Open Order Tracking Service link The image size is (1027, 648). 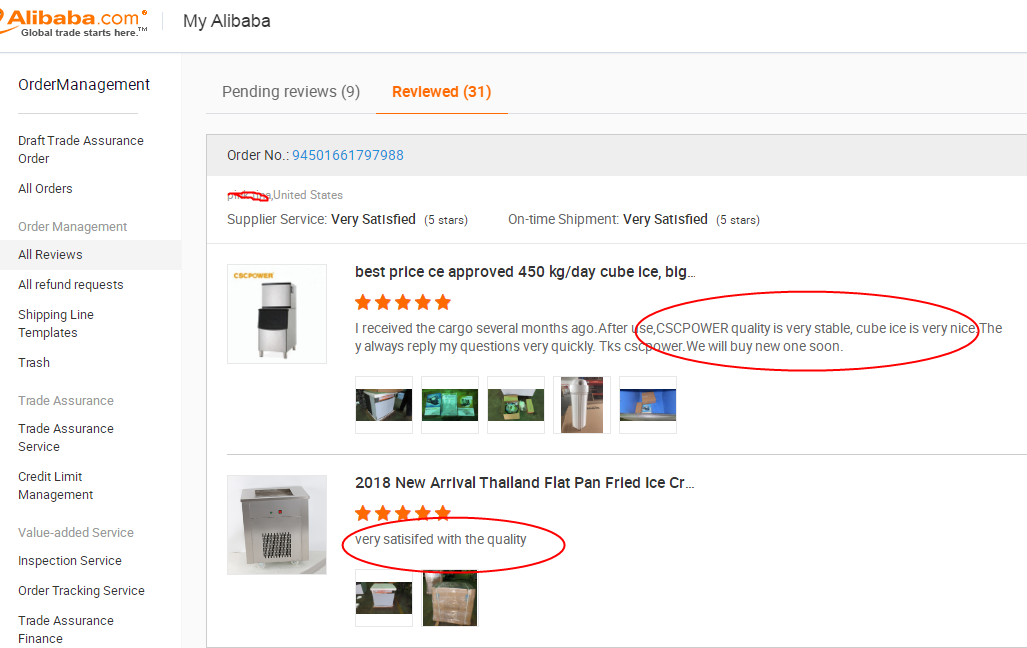point(81,590)
